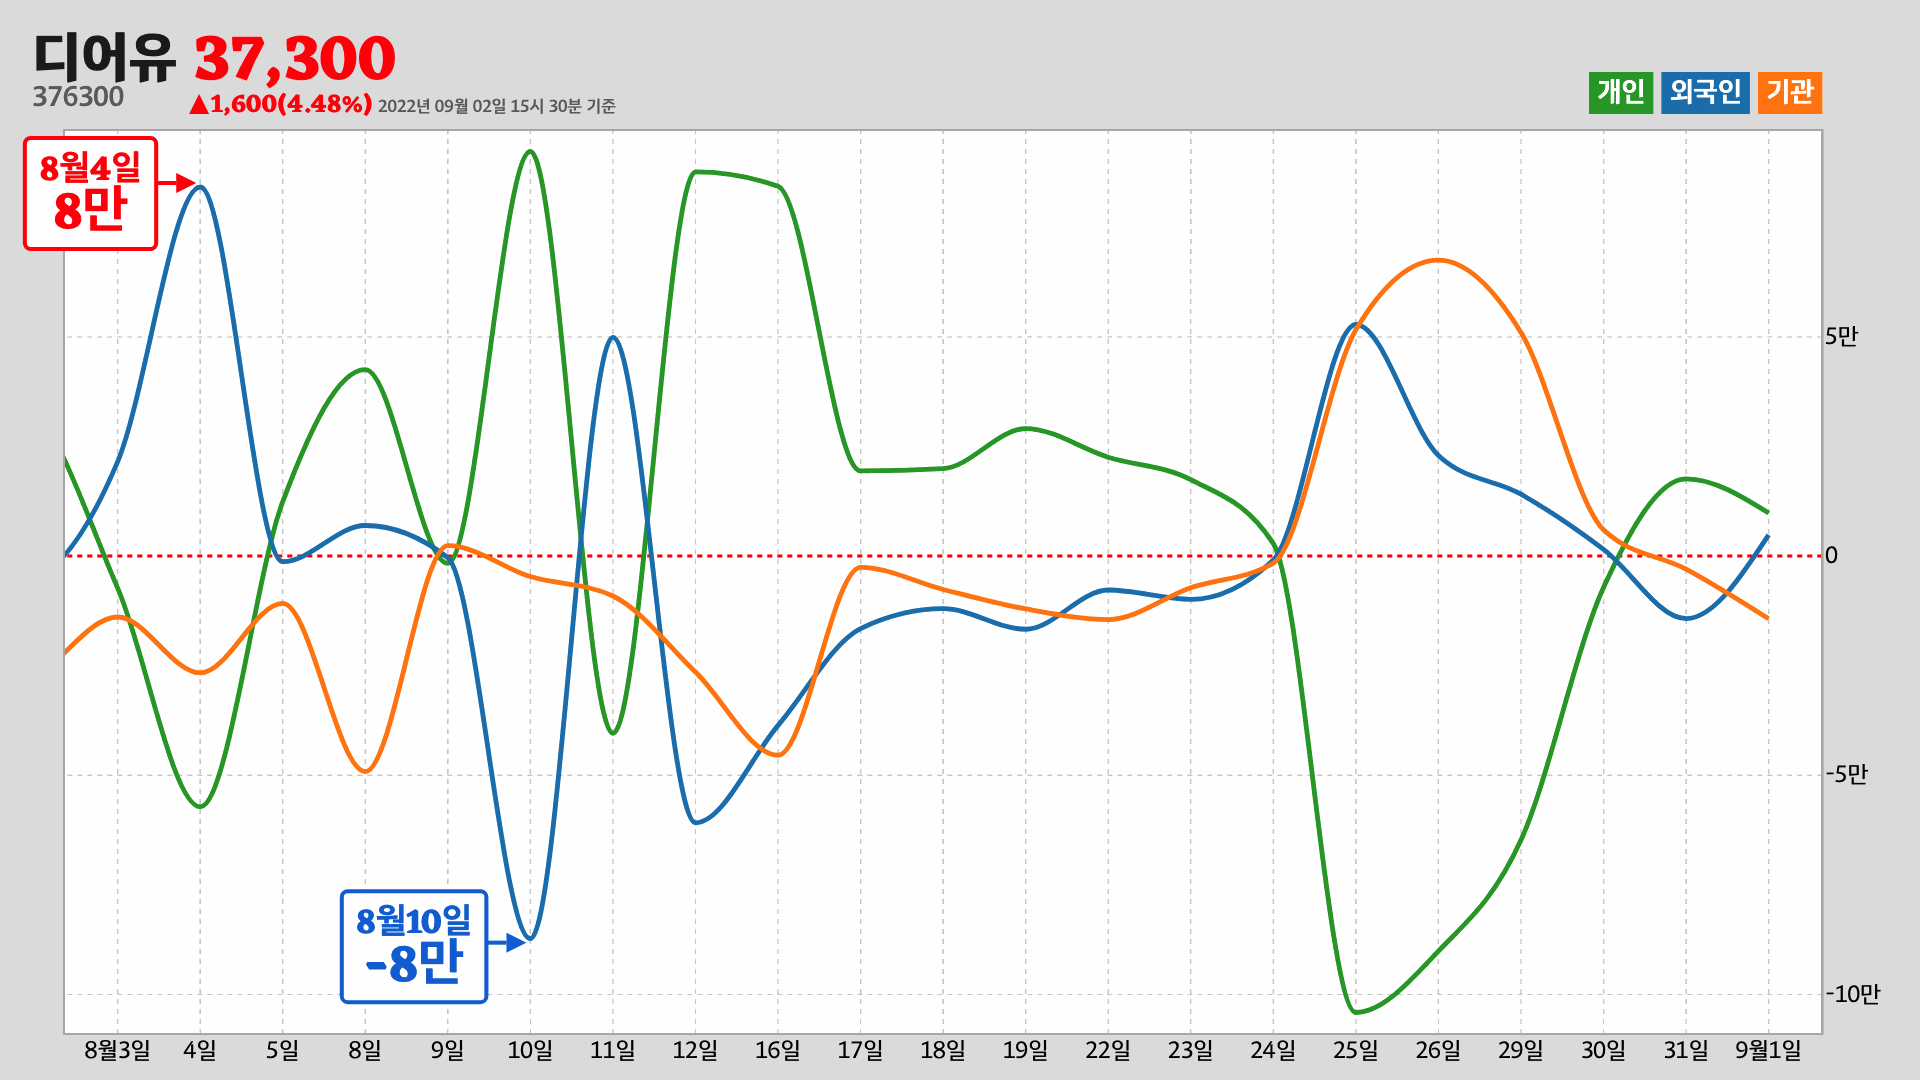The width and height of the screenshot is (1920, 1080).
Task: Click the 17일 x-axis label
Action: [x=860, y=1050]
